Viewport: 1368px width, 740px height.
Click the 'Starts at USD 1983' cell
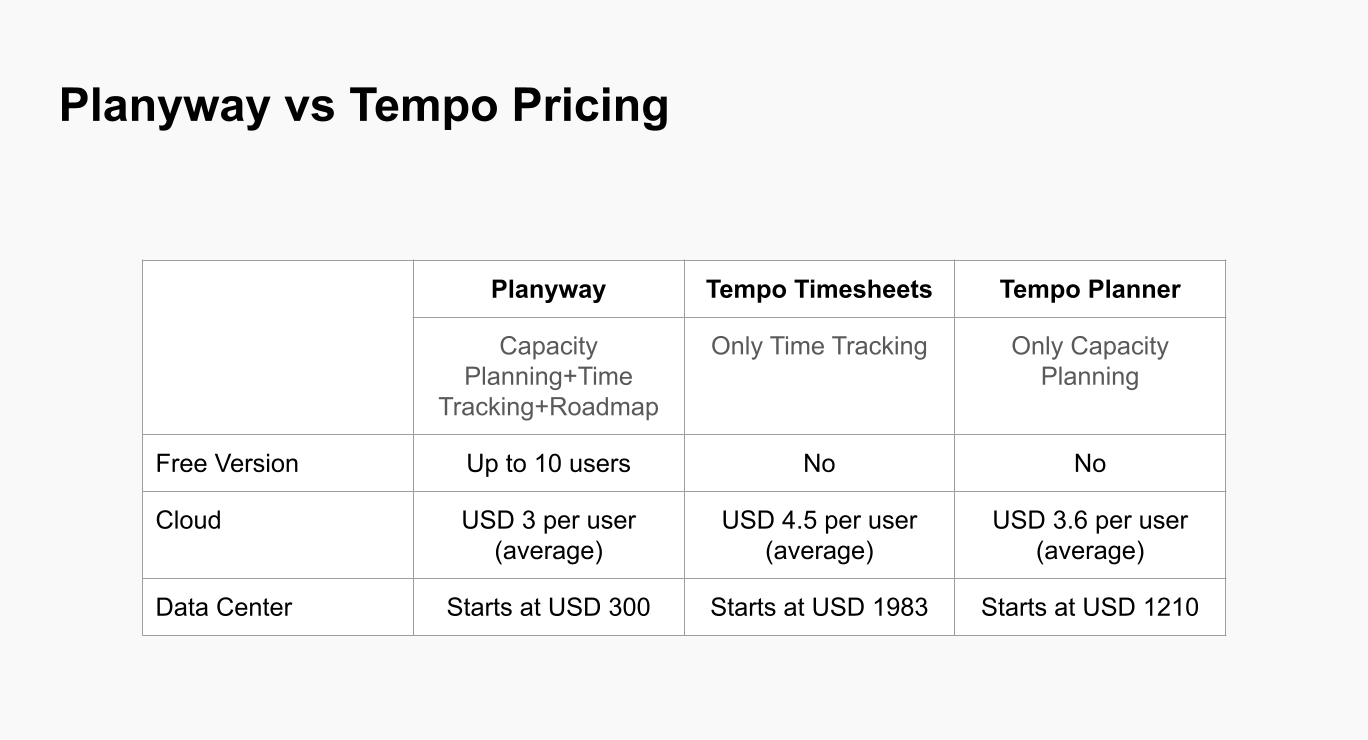818,608
